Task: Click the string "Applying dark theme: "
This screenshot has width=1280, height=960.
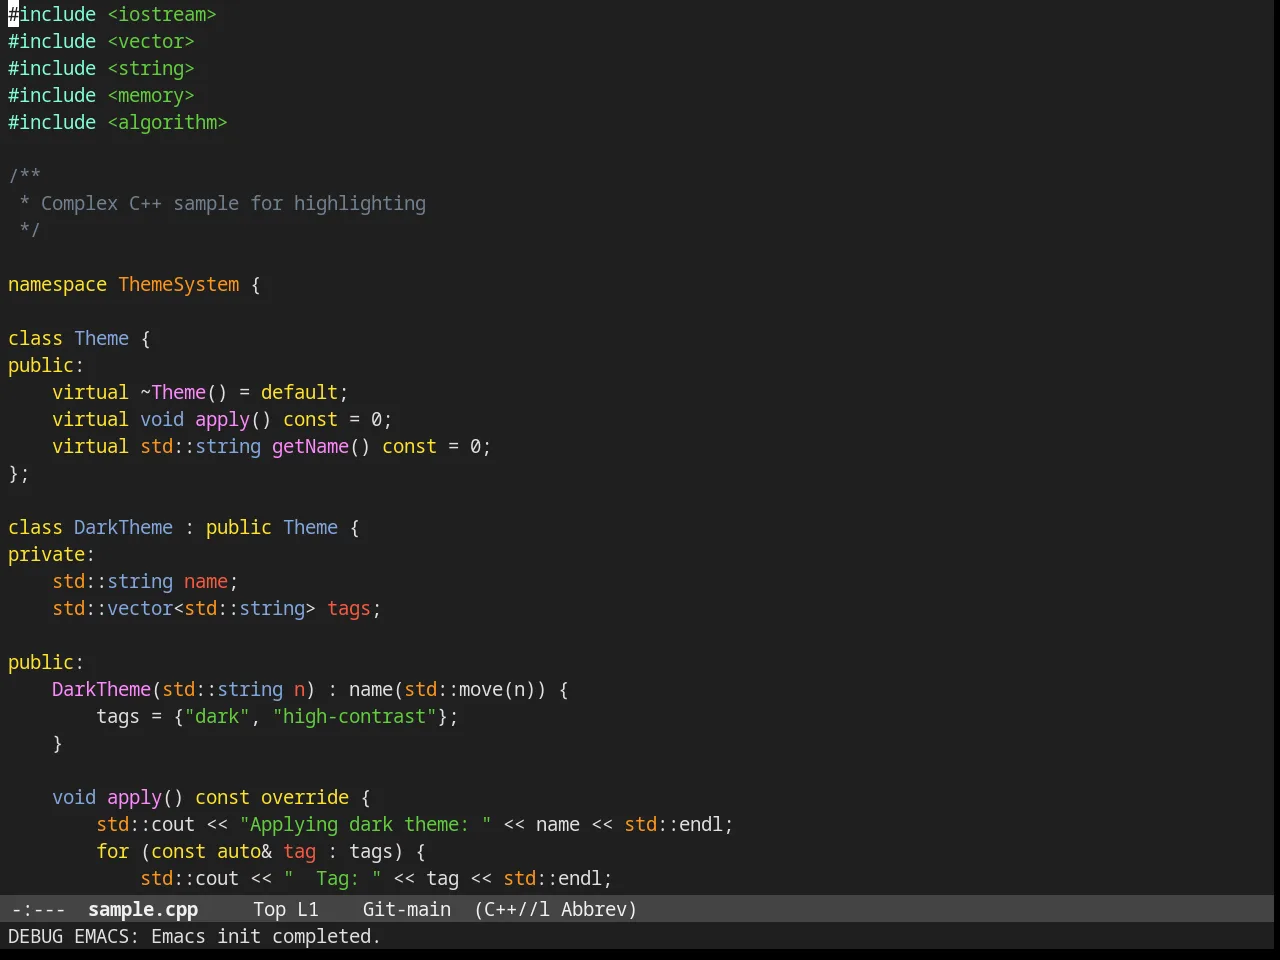Action: tap(365, 824)
